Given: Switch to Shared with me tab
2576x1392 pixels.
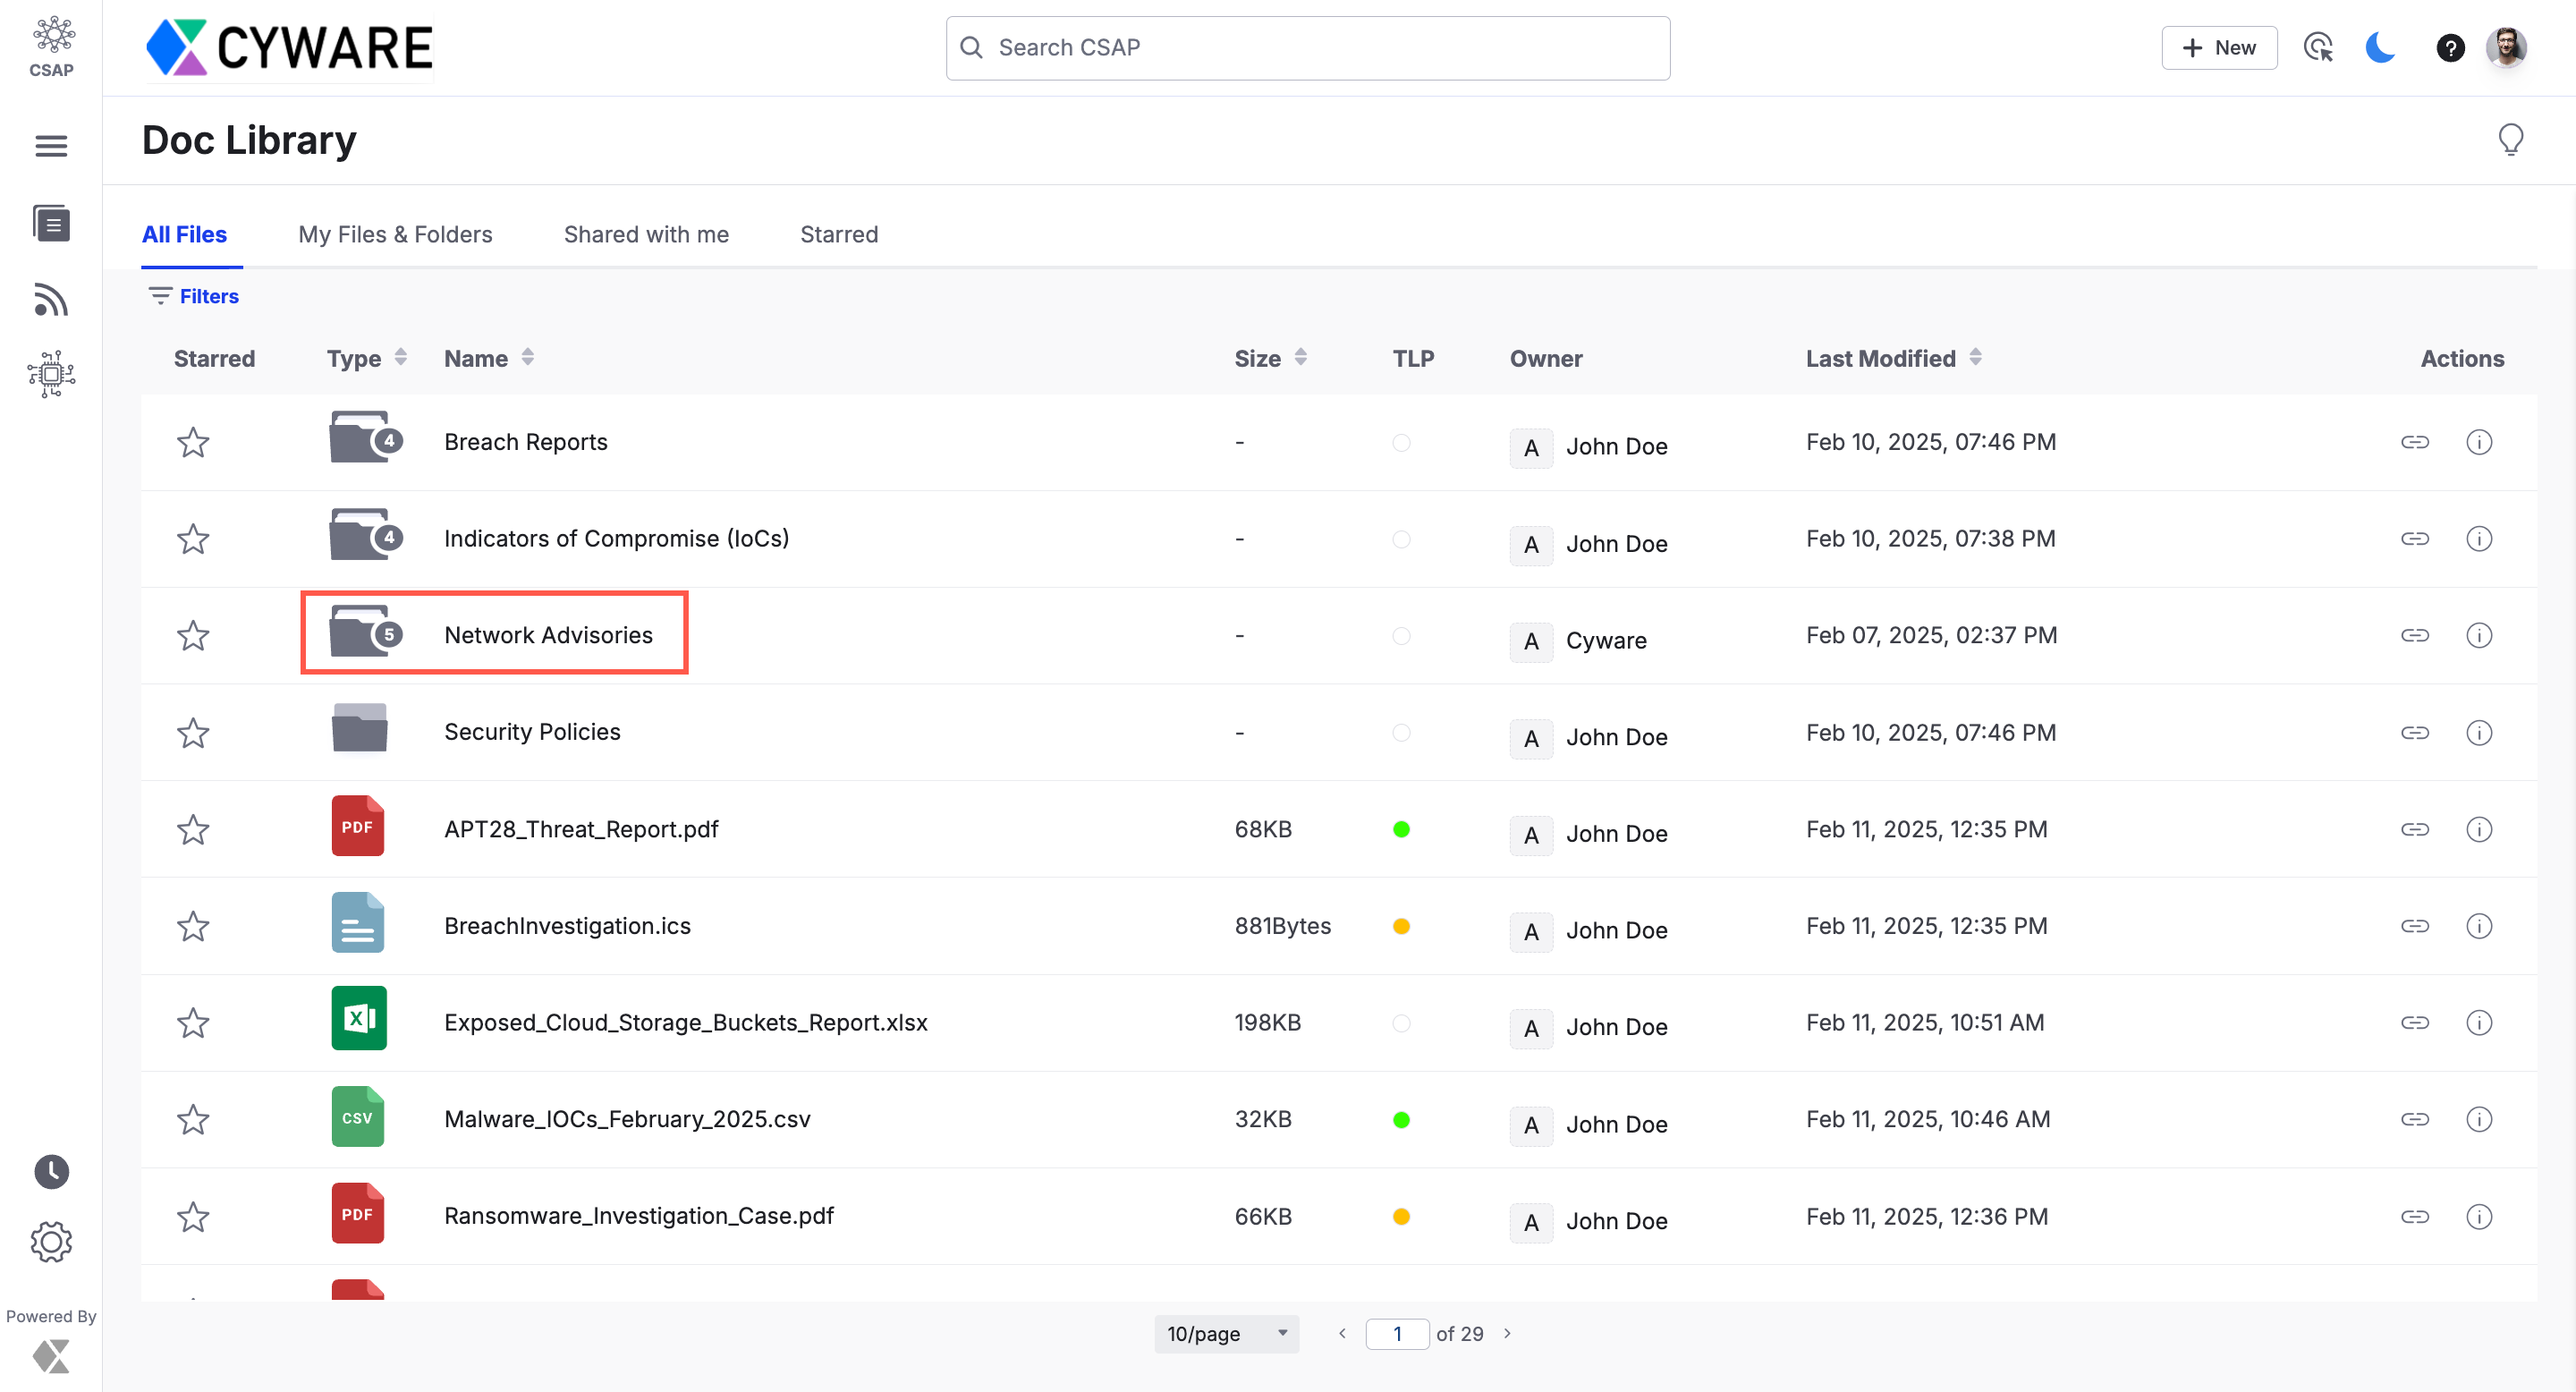Looking at the screenshot, I should [x=646, y=234].
